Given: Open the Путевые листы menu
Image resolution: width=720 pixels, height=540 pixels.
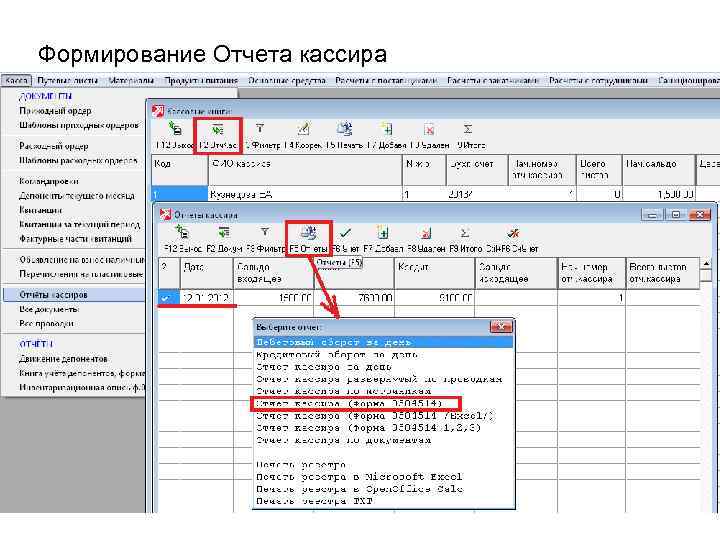Looking at the screenshot, I should pos(68,81).
